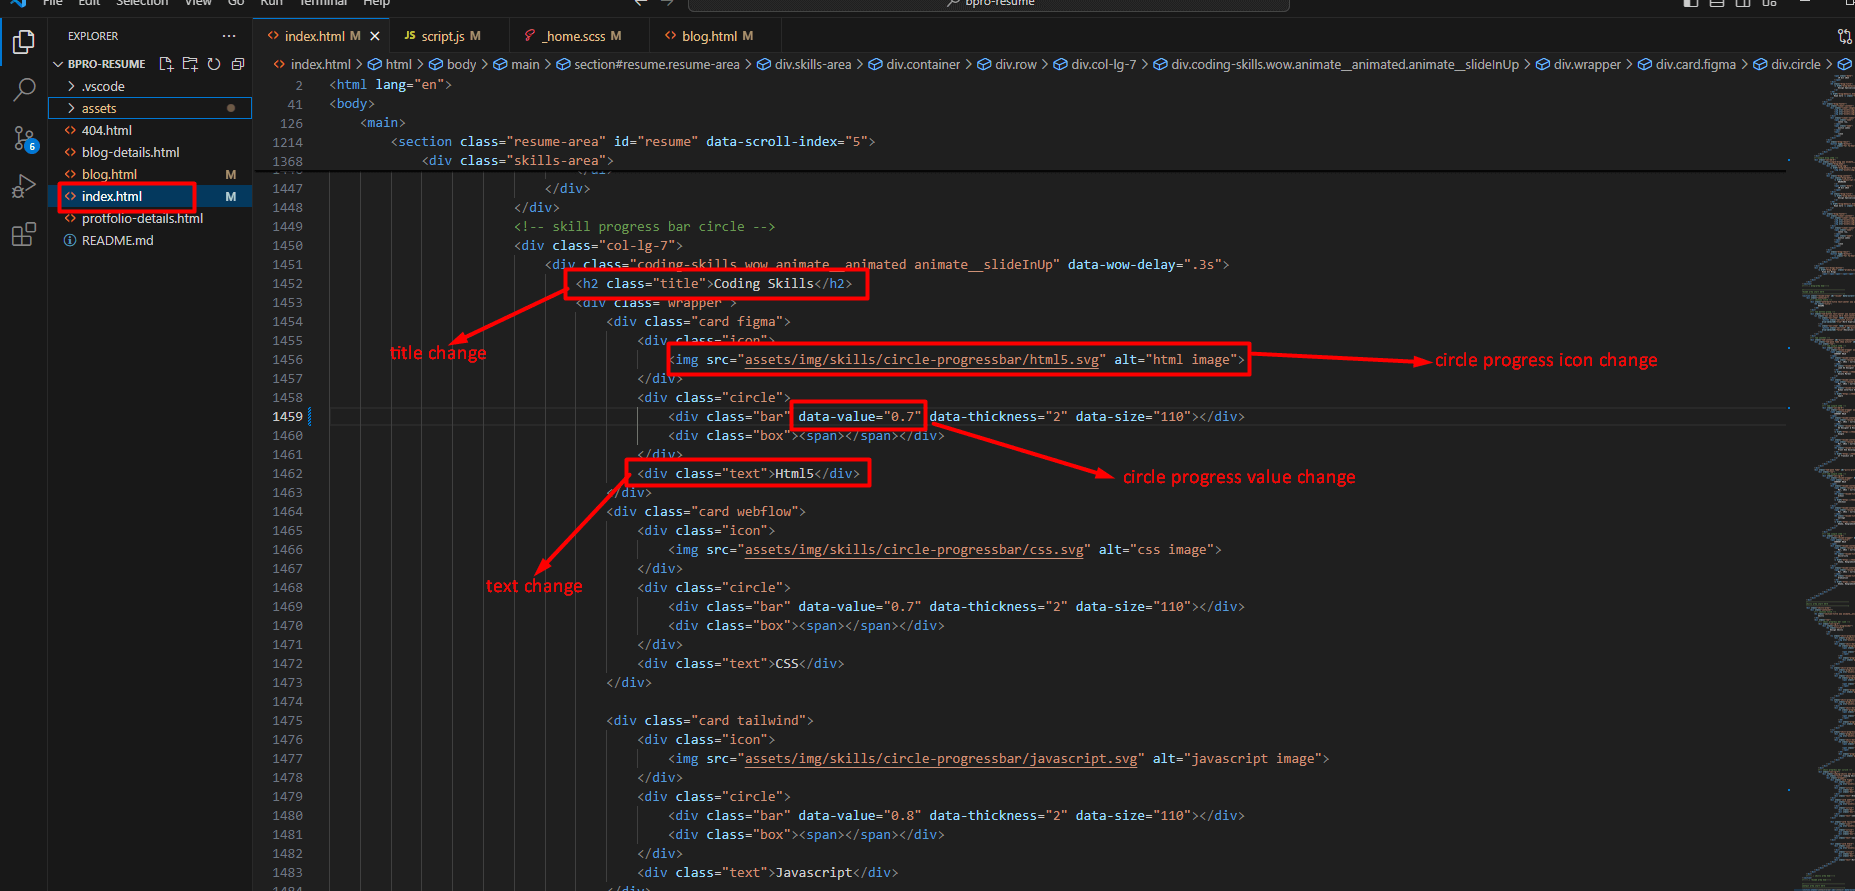Click div.row breadcrumb
The width and height of the screenshot is (1855, 891).
(x=1007, y=64)
